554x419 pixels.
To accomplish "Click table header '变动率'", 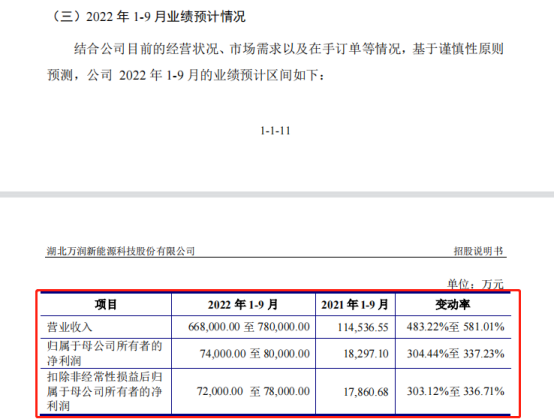I will coord(453,305).
